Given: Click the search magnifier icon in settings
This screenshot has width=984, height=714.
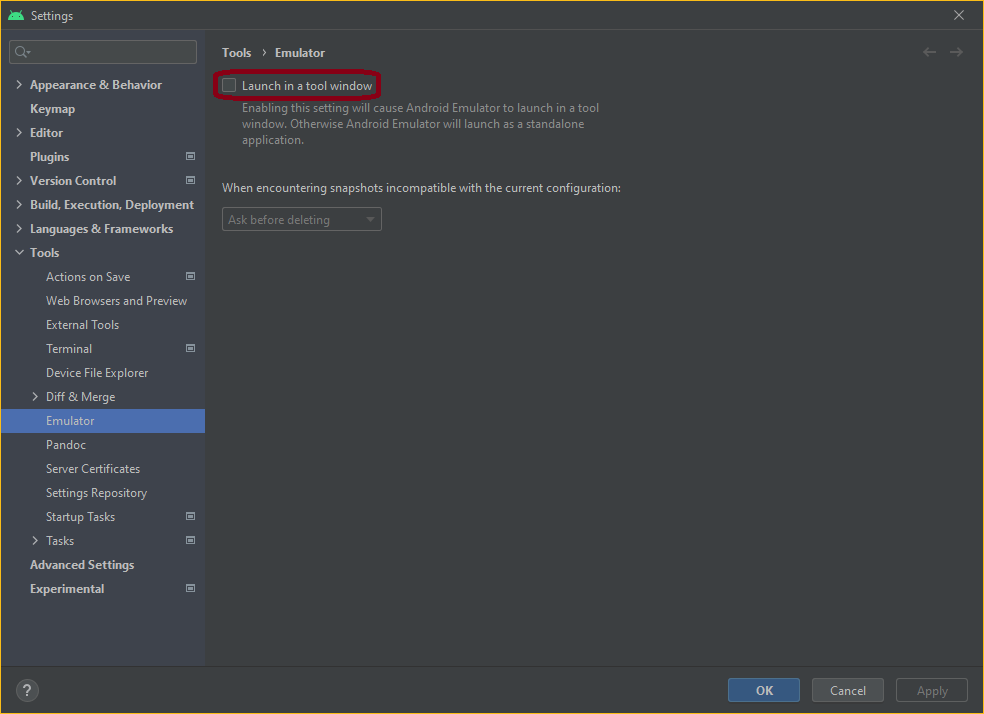Looking at the screenshot, I should point(22,52).
